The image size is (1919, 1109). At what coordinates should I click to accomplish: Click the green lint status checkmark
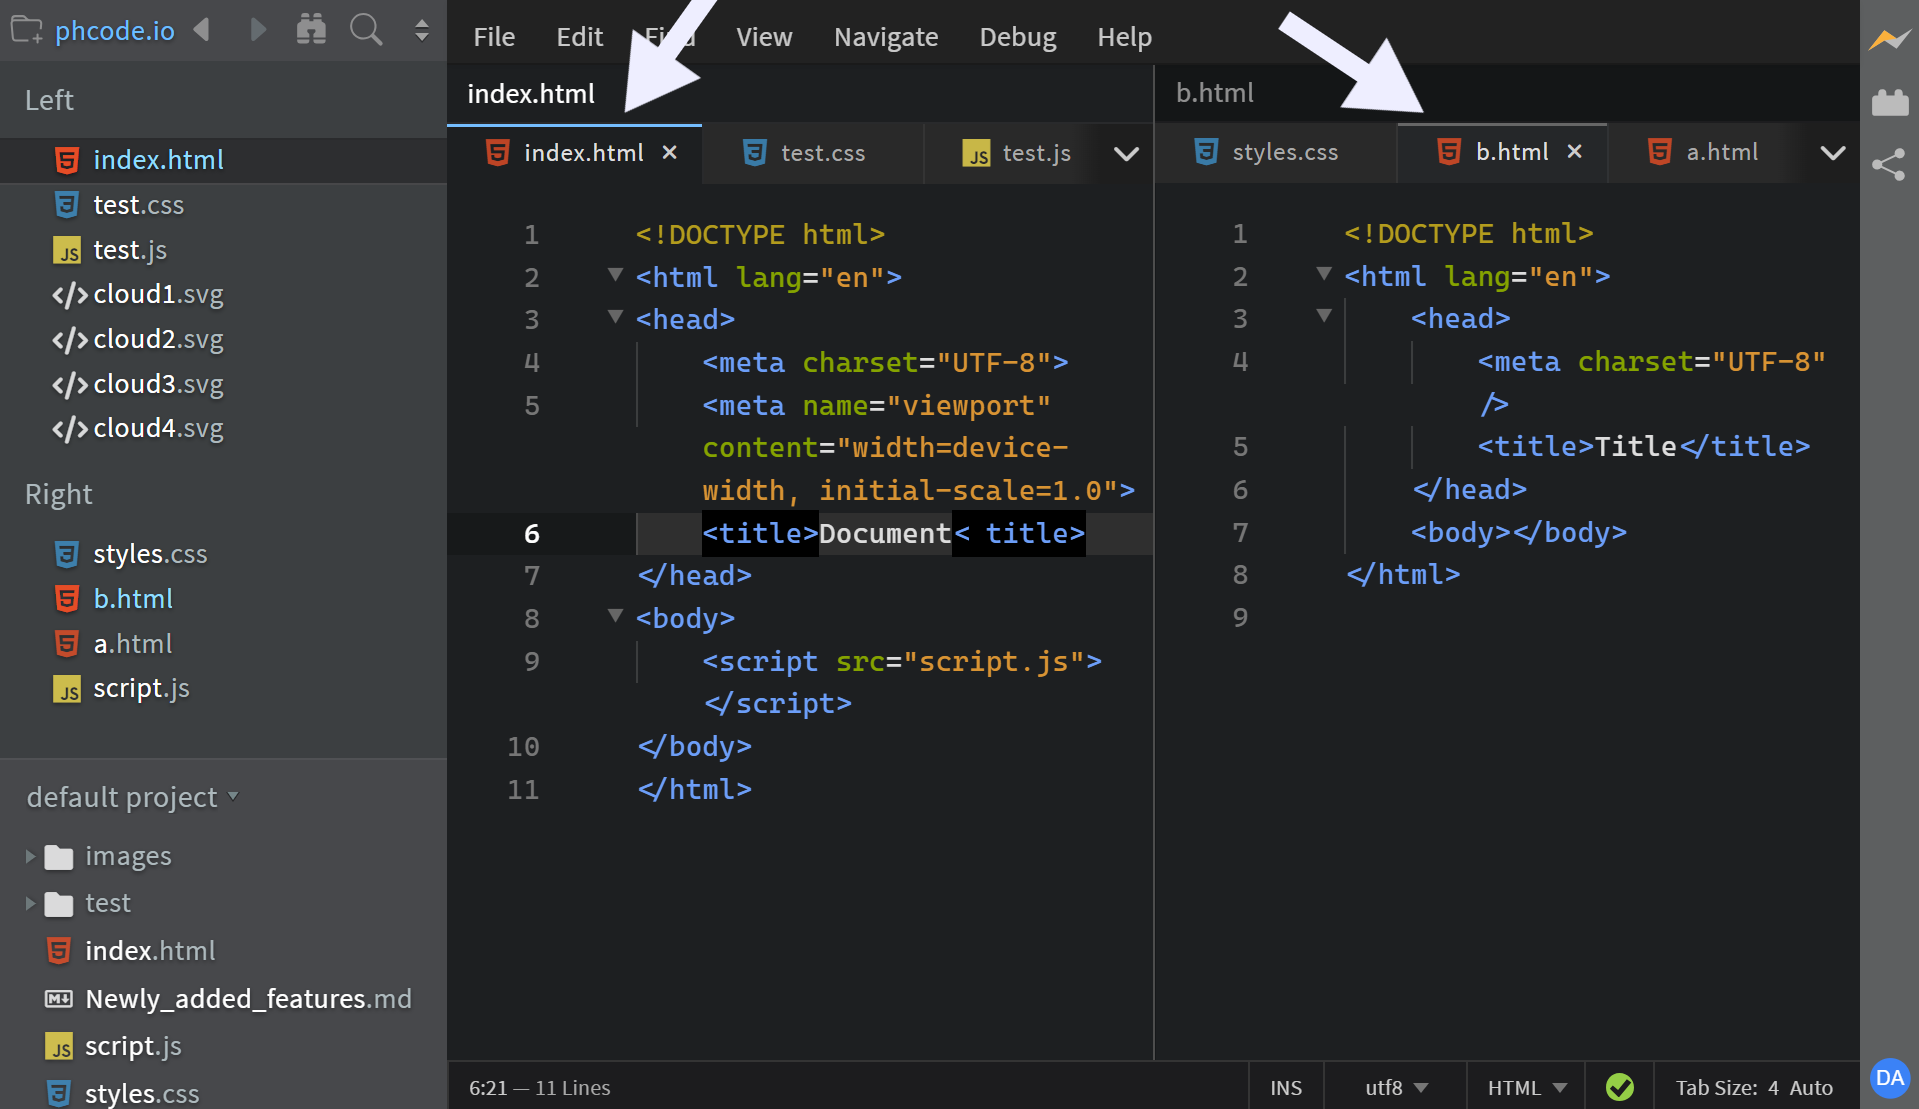[x=1620, y=1087]
